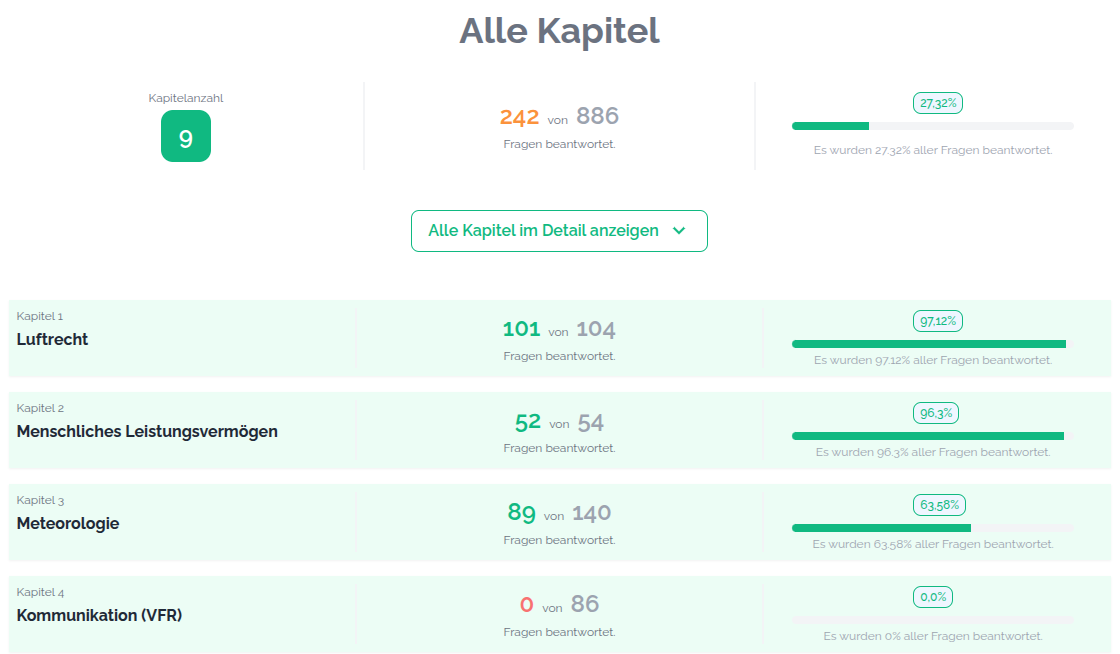Screen dimensions: 1120x654
Task: Click the 27,32% overall progress badge
Action: [937, 103]
